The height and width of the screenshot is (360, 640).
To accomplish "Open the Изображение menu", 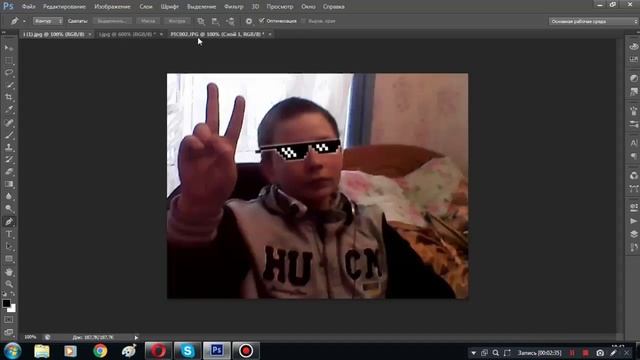I will (112, 7).
